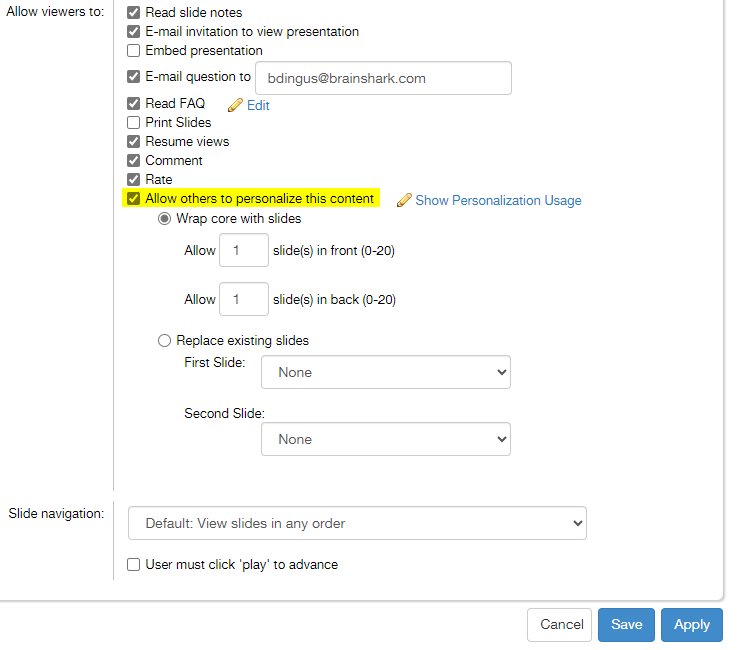738x650 pixels.
Task: Click the pencil icon next to Edit
Action: pyautogui.click(x=235, y=105)
